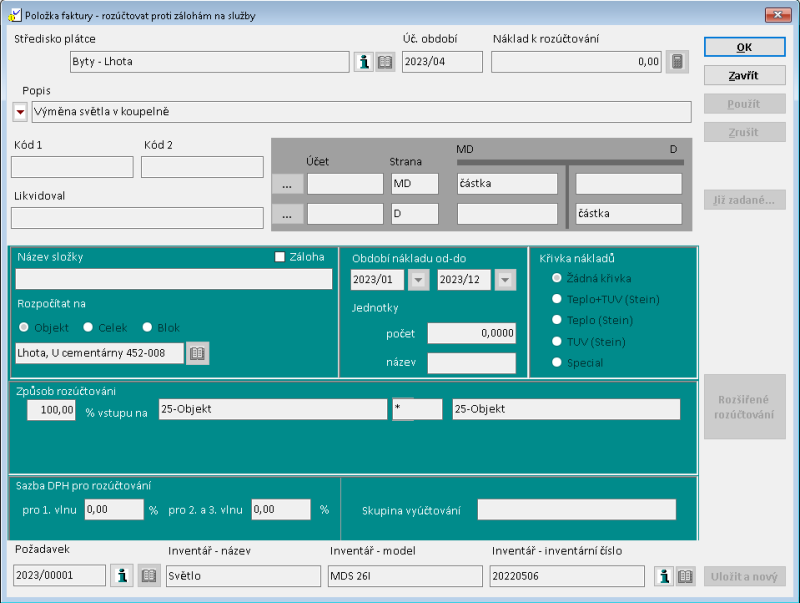This screenshot has width=800, height=603.
Task: Open book lookup next to Požadavek field
Action: point(148,576)
